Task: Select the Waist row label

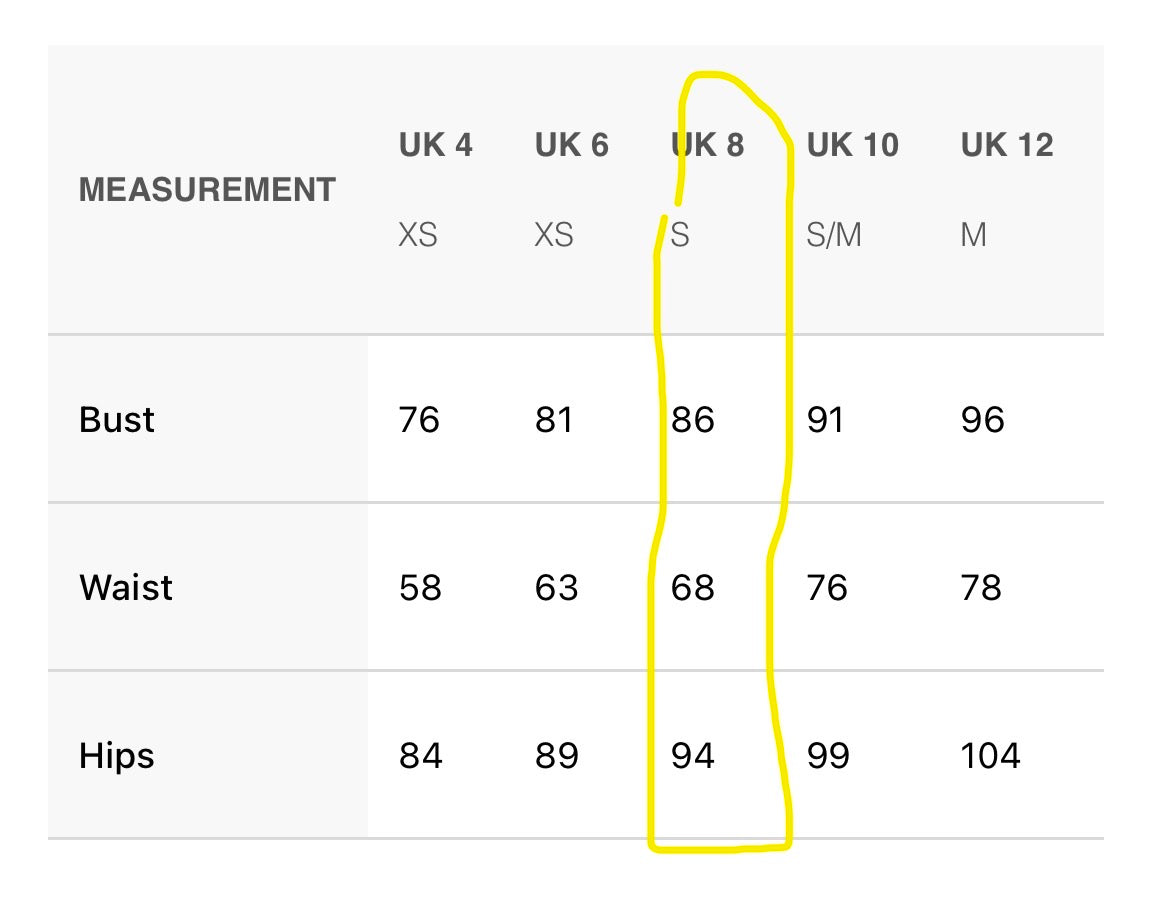Action: click(x=126, y=587)
